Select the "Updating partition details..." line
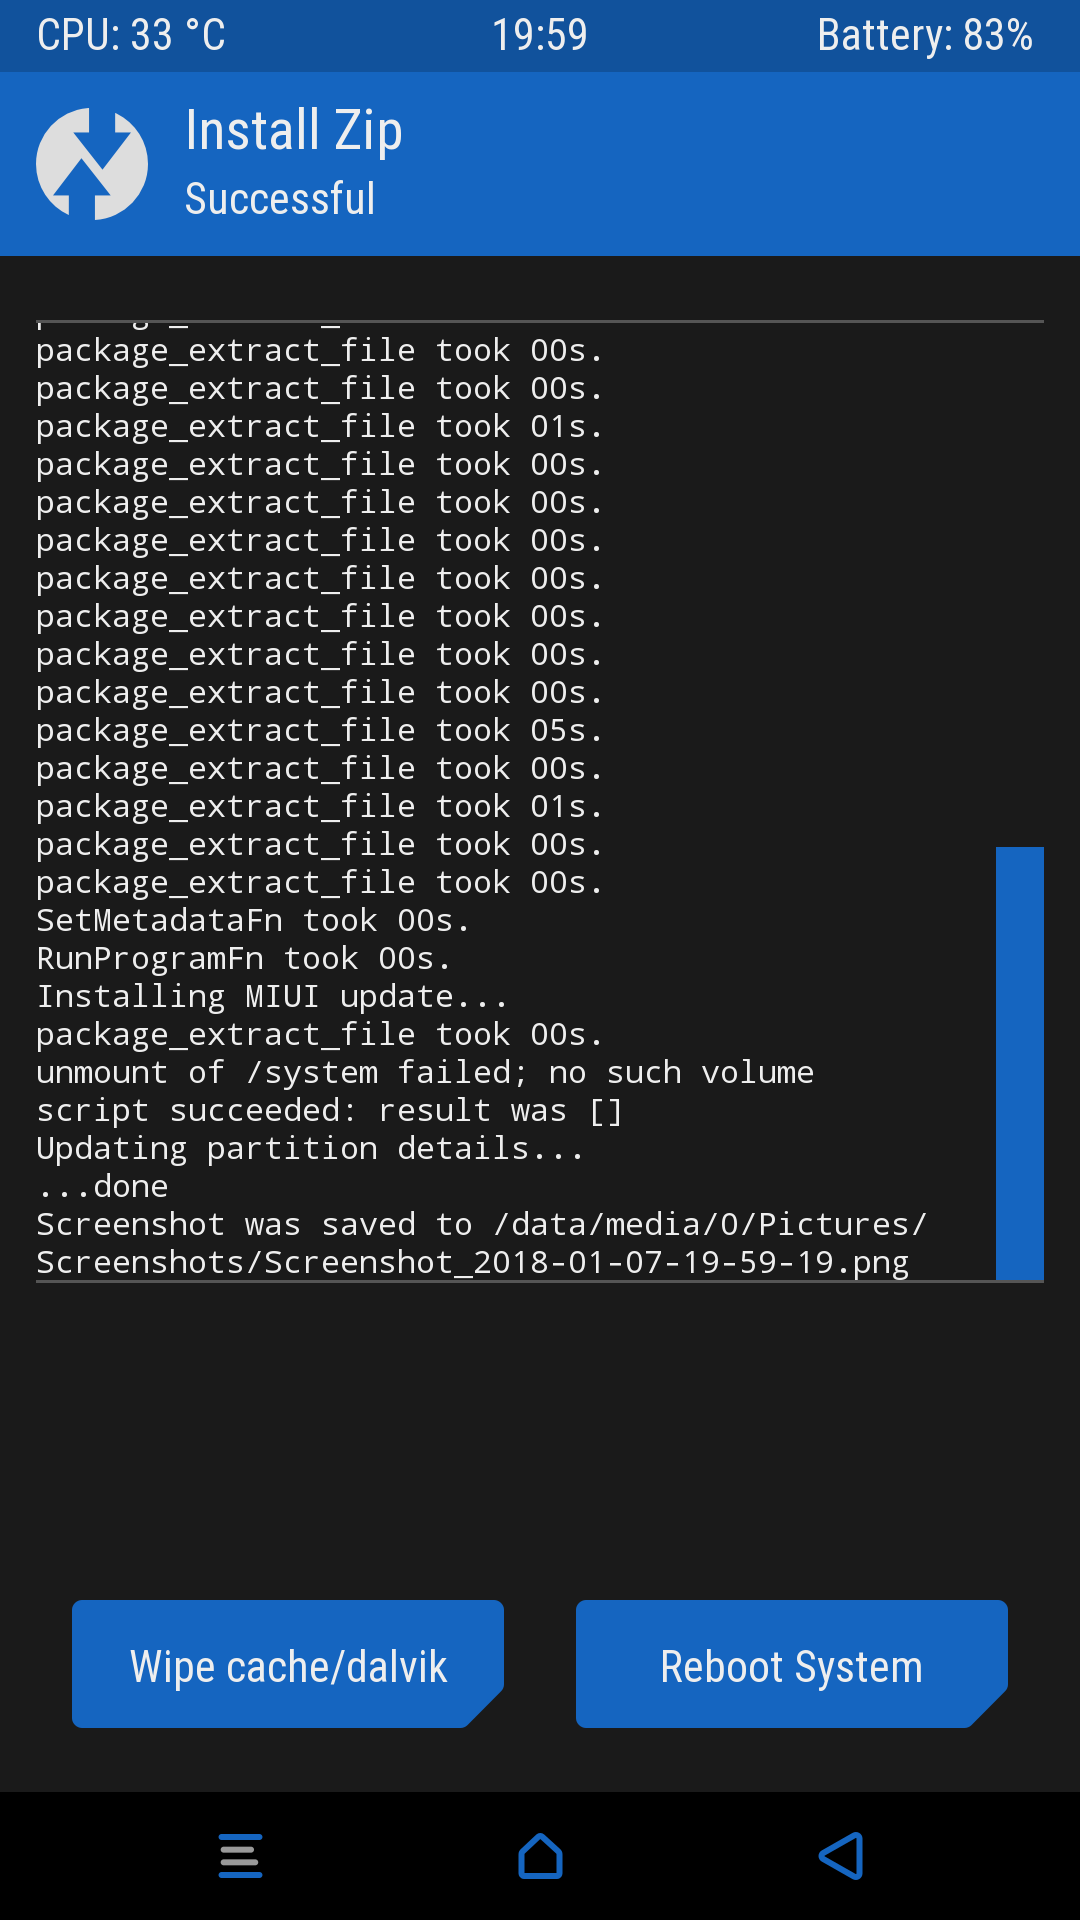This screenshot has width=1080, height=1920. 310,1149
